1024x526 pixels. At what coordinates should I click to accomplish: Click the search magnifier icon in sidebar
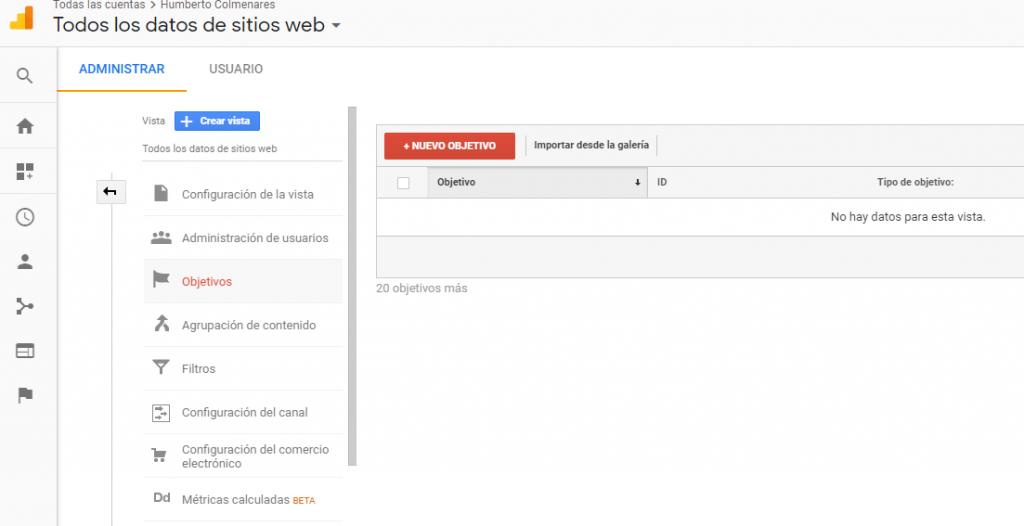pos(25,75)
